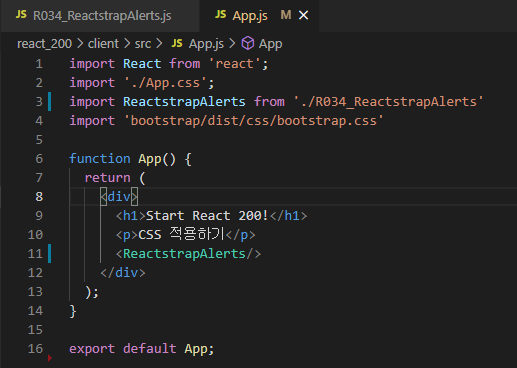Click the red deleted-line marker below line 16
The width and height of the screenshot is (517, 368).
click(50, 358)
